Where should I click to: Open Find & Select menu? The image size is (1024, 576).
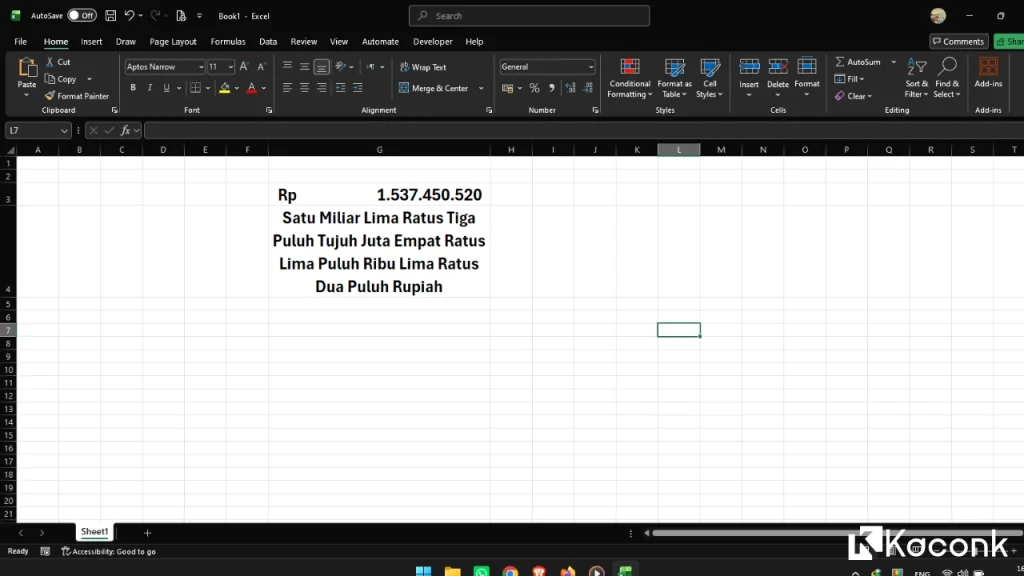947,78
